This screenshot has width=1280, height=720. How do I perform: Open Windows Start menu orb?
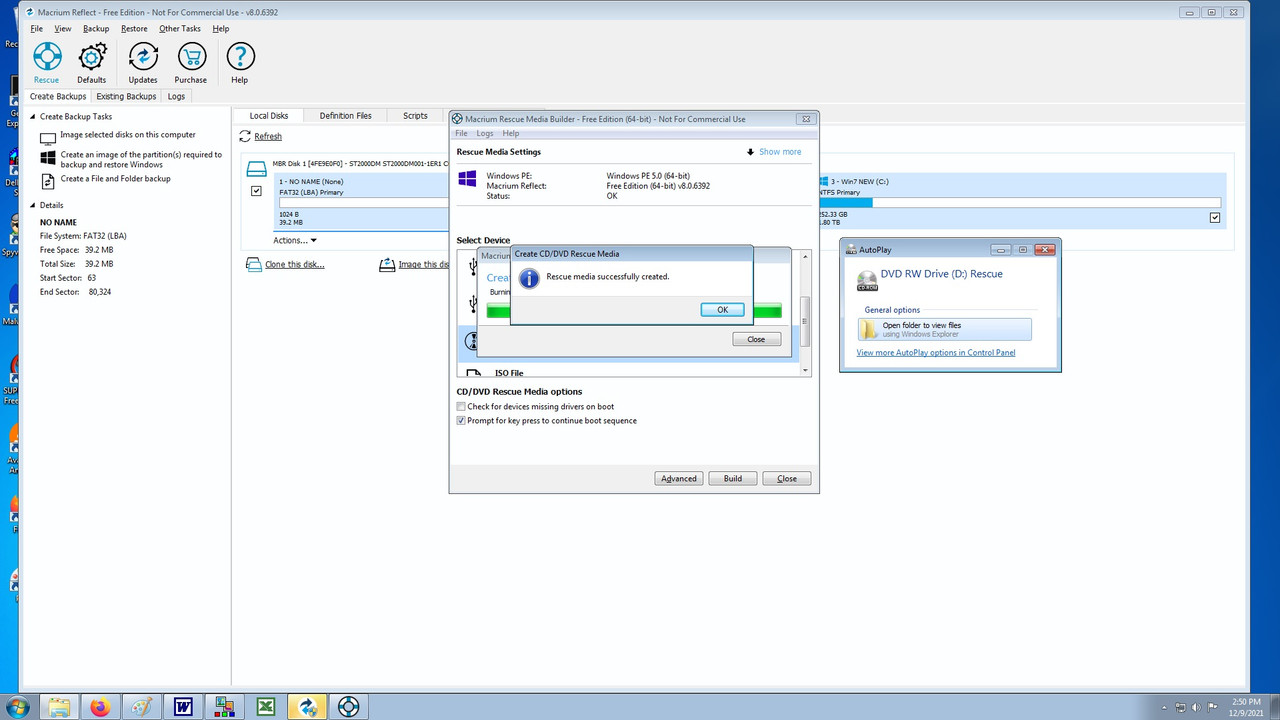pyautogui.click(x=17, y=707)
